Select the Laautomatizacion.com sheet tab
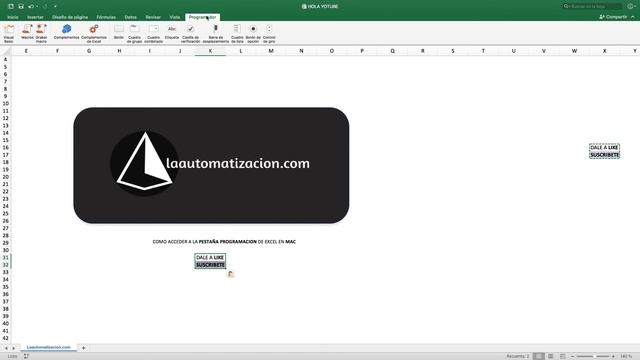This screenshot has width=640, height=360. [49, 347]
